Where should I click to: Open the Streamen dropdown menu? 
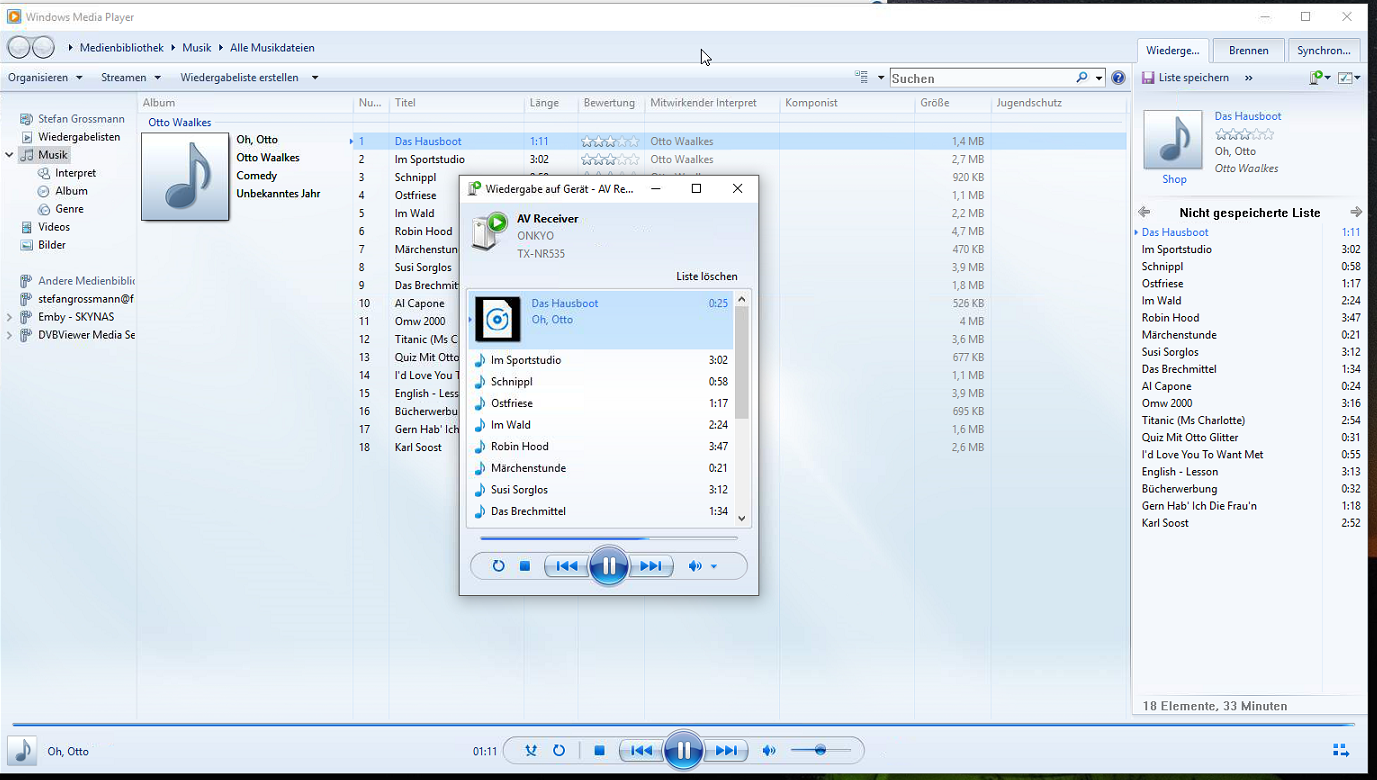131,77
